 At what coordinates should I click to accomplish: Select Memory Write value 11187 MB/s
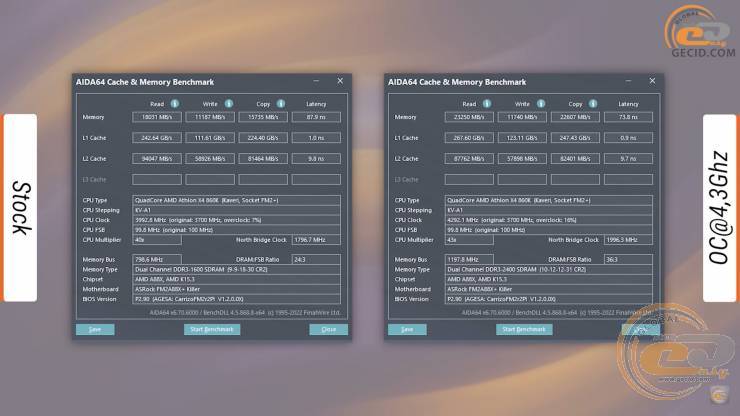(210, 117)
